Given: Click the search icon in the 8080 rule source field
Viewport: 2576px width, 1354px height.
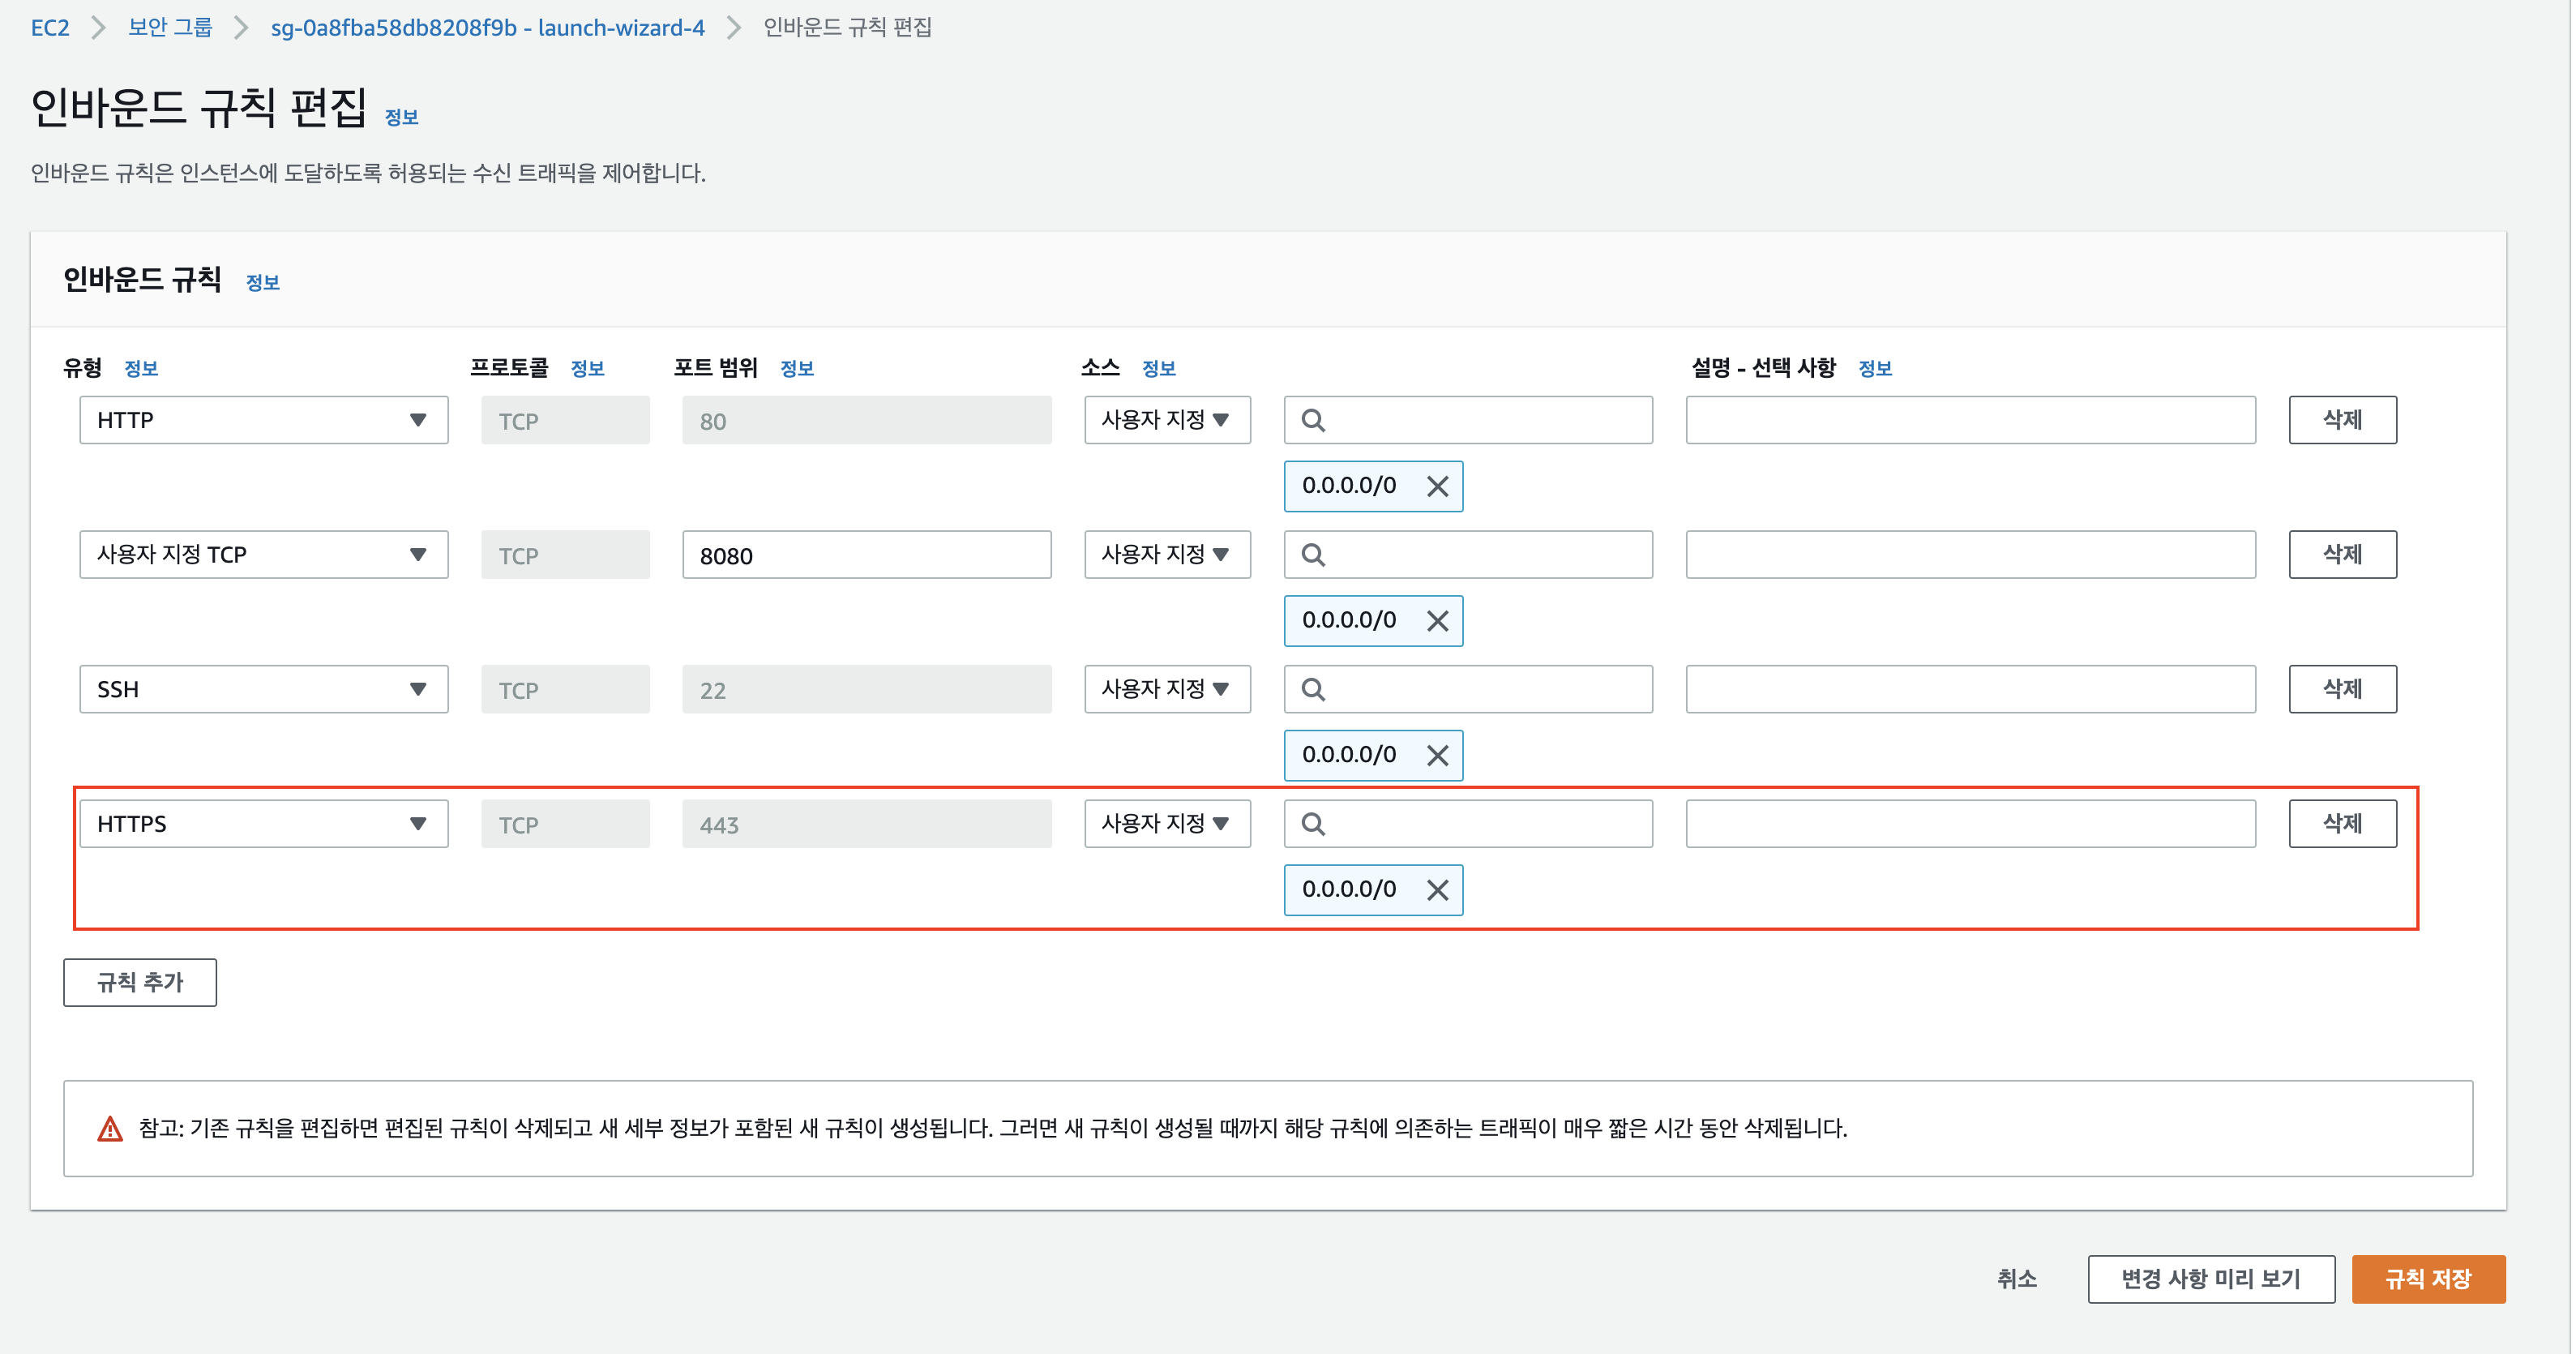Looking at the screenshot, I should coord(1313,555).
